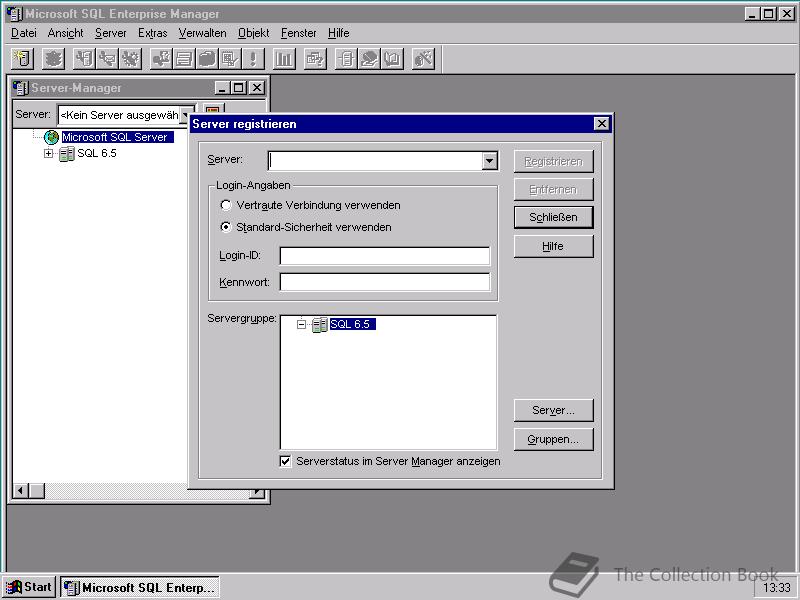800x600 pixels.
Task: Click the Login-ID input field
Action: tap(385, 256)
